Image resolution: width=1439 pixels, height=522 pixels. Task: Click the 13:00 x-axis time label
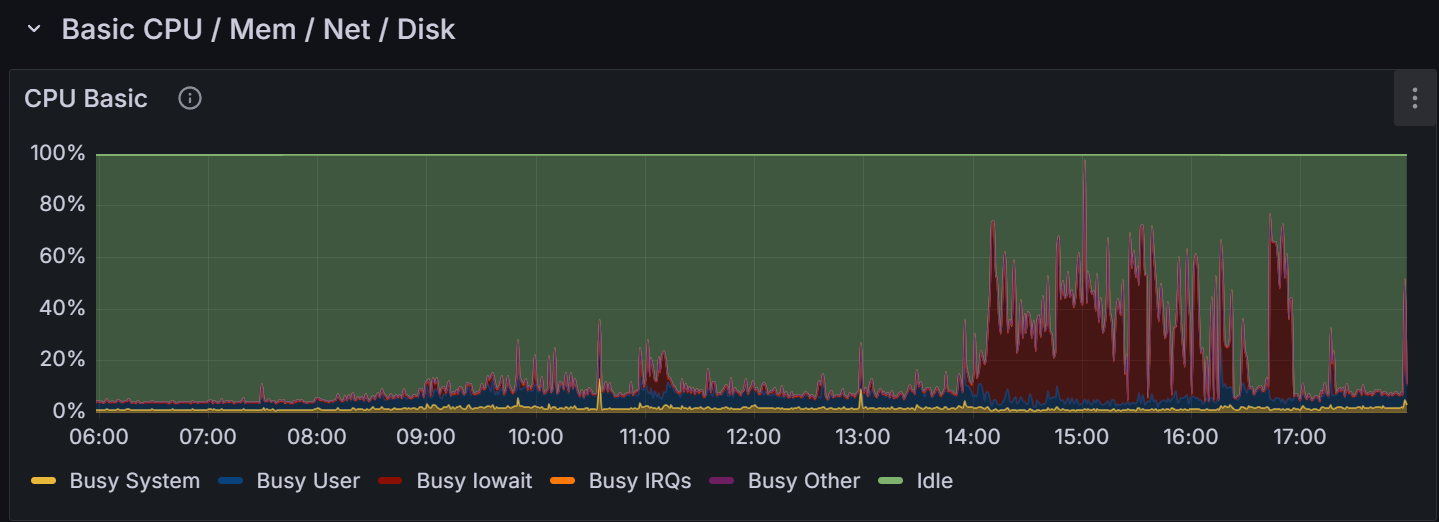click(863, 437)
